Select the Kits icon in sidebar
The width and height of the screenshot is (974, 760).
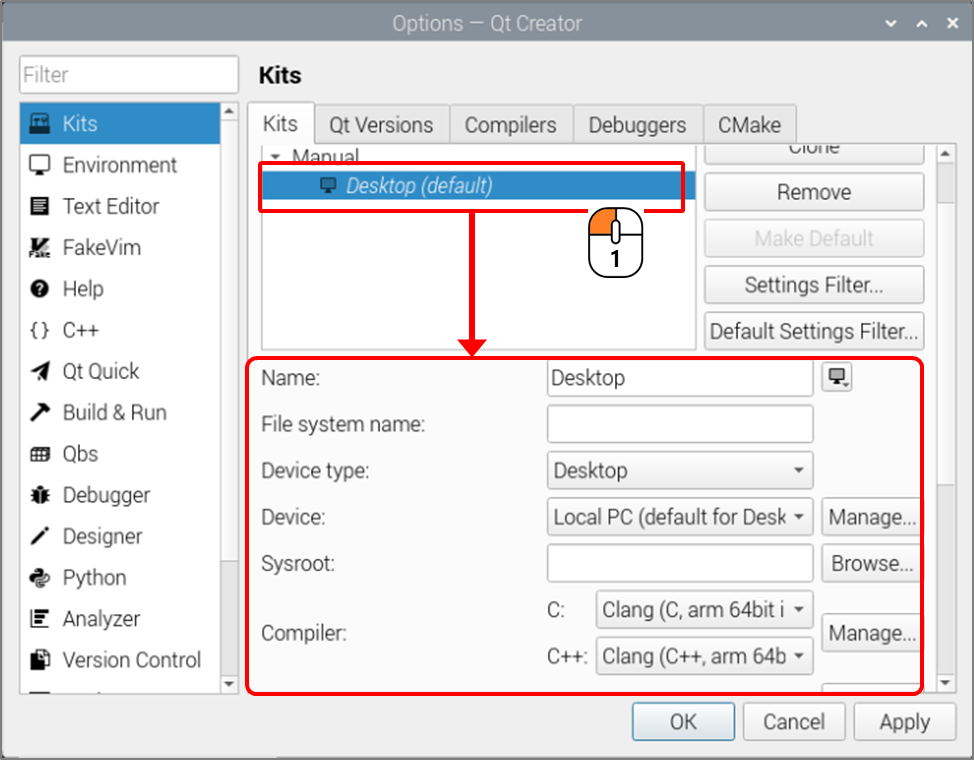pos(40,123)
